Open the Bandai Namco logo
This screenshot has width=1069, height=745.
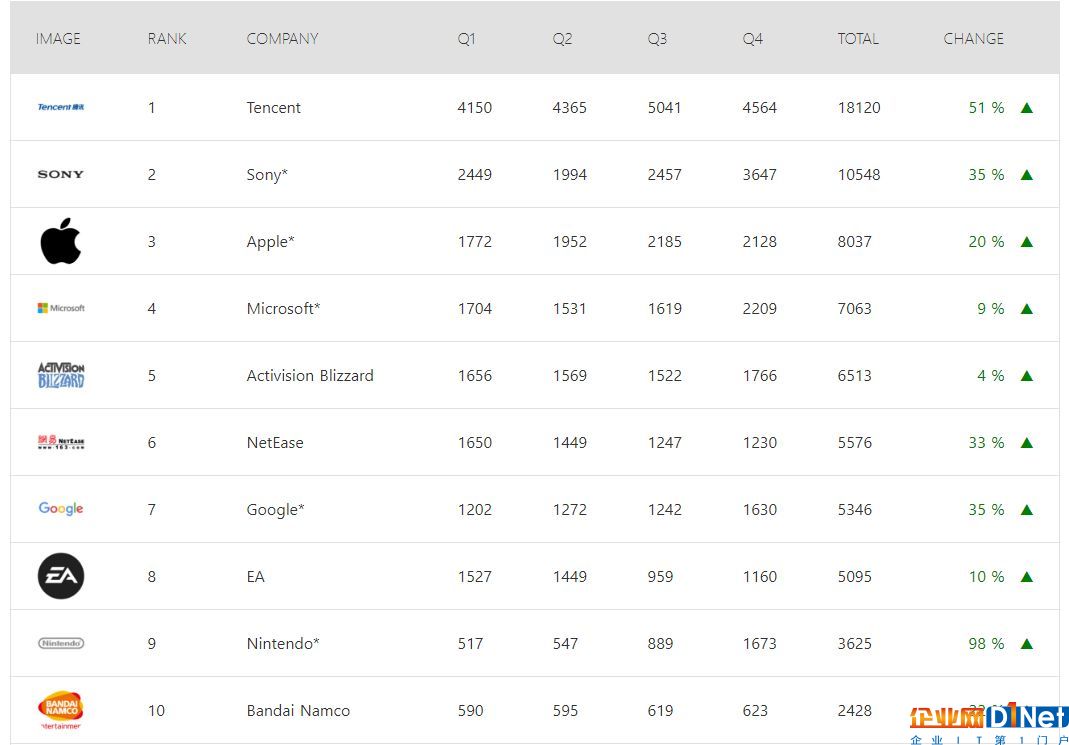pyautogui.click(x=61, y=710)
